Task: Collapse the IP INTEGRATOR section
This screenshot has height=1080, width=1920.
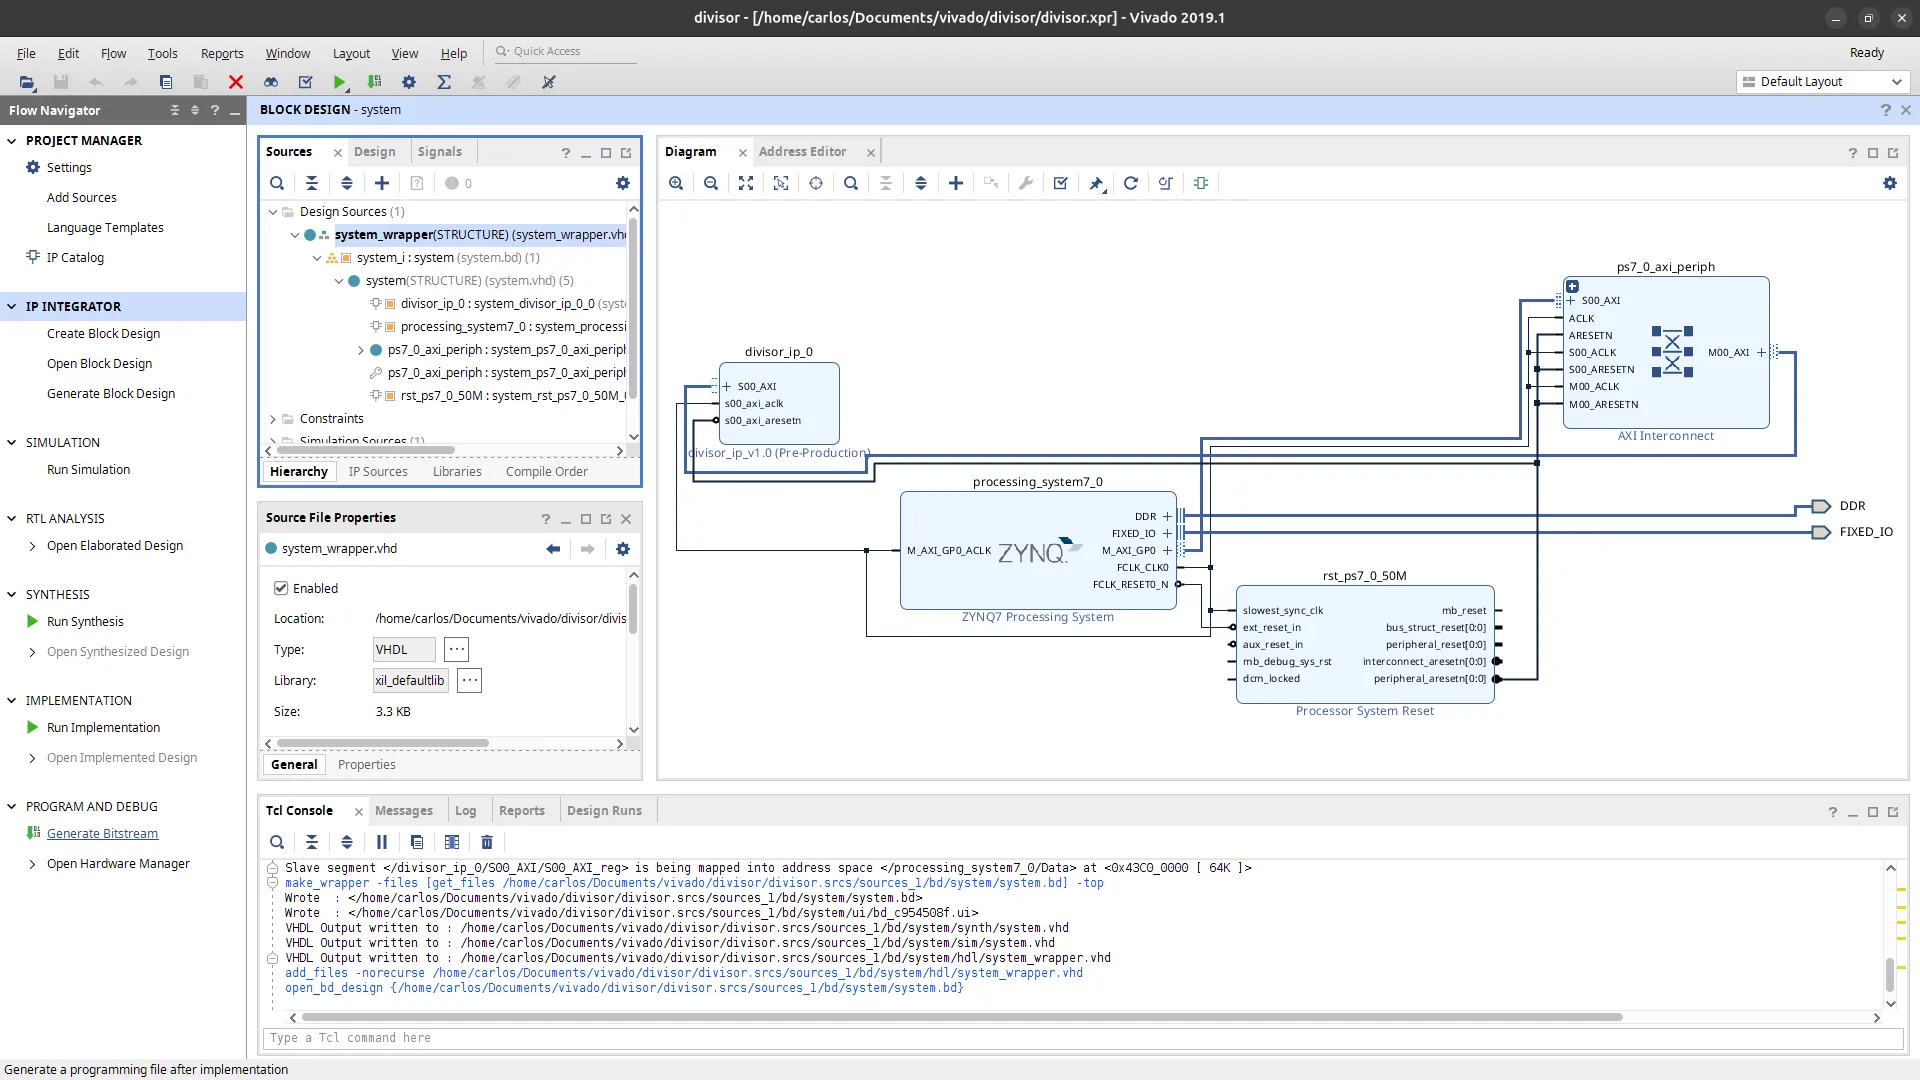Action: click(x=12, y=307)
